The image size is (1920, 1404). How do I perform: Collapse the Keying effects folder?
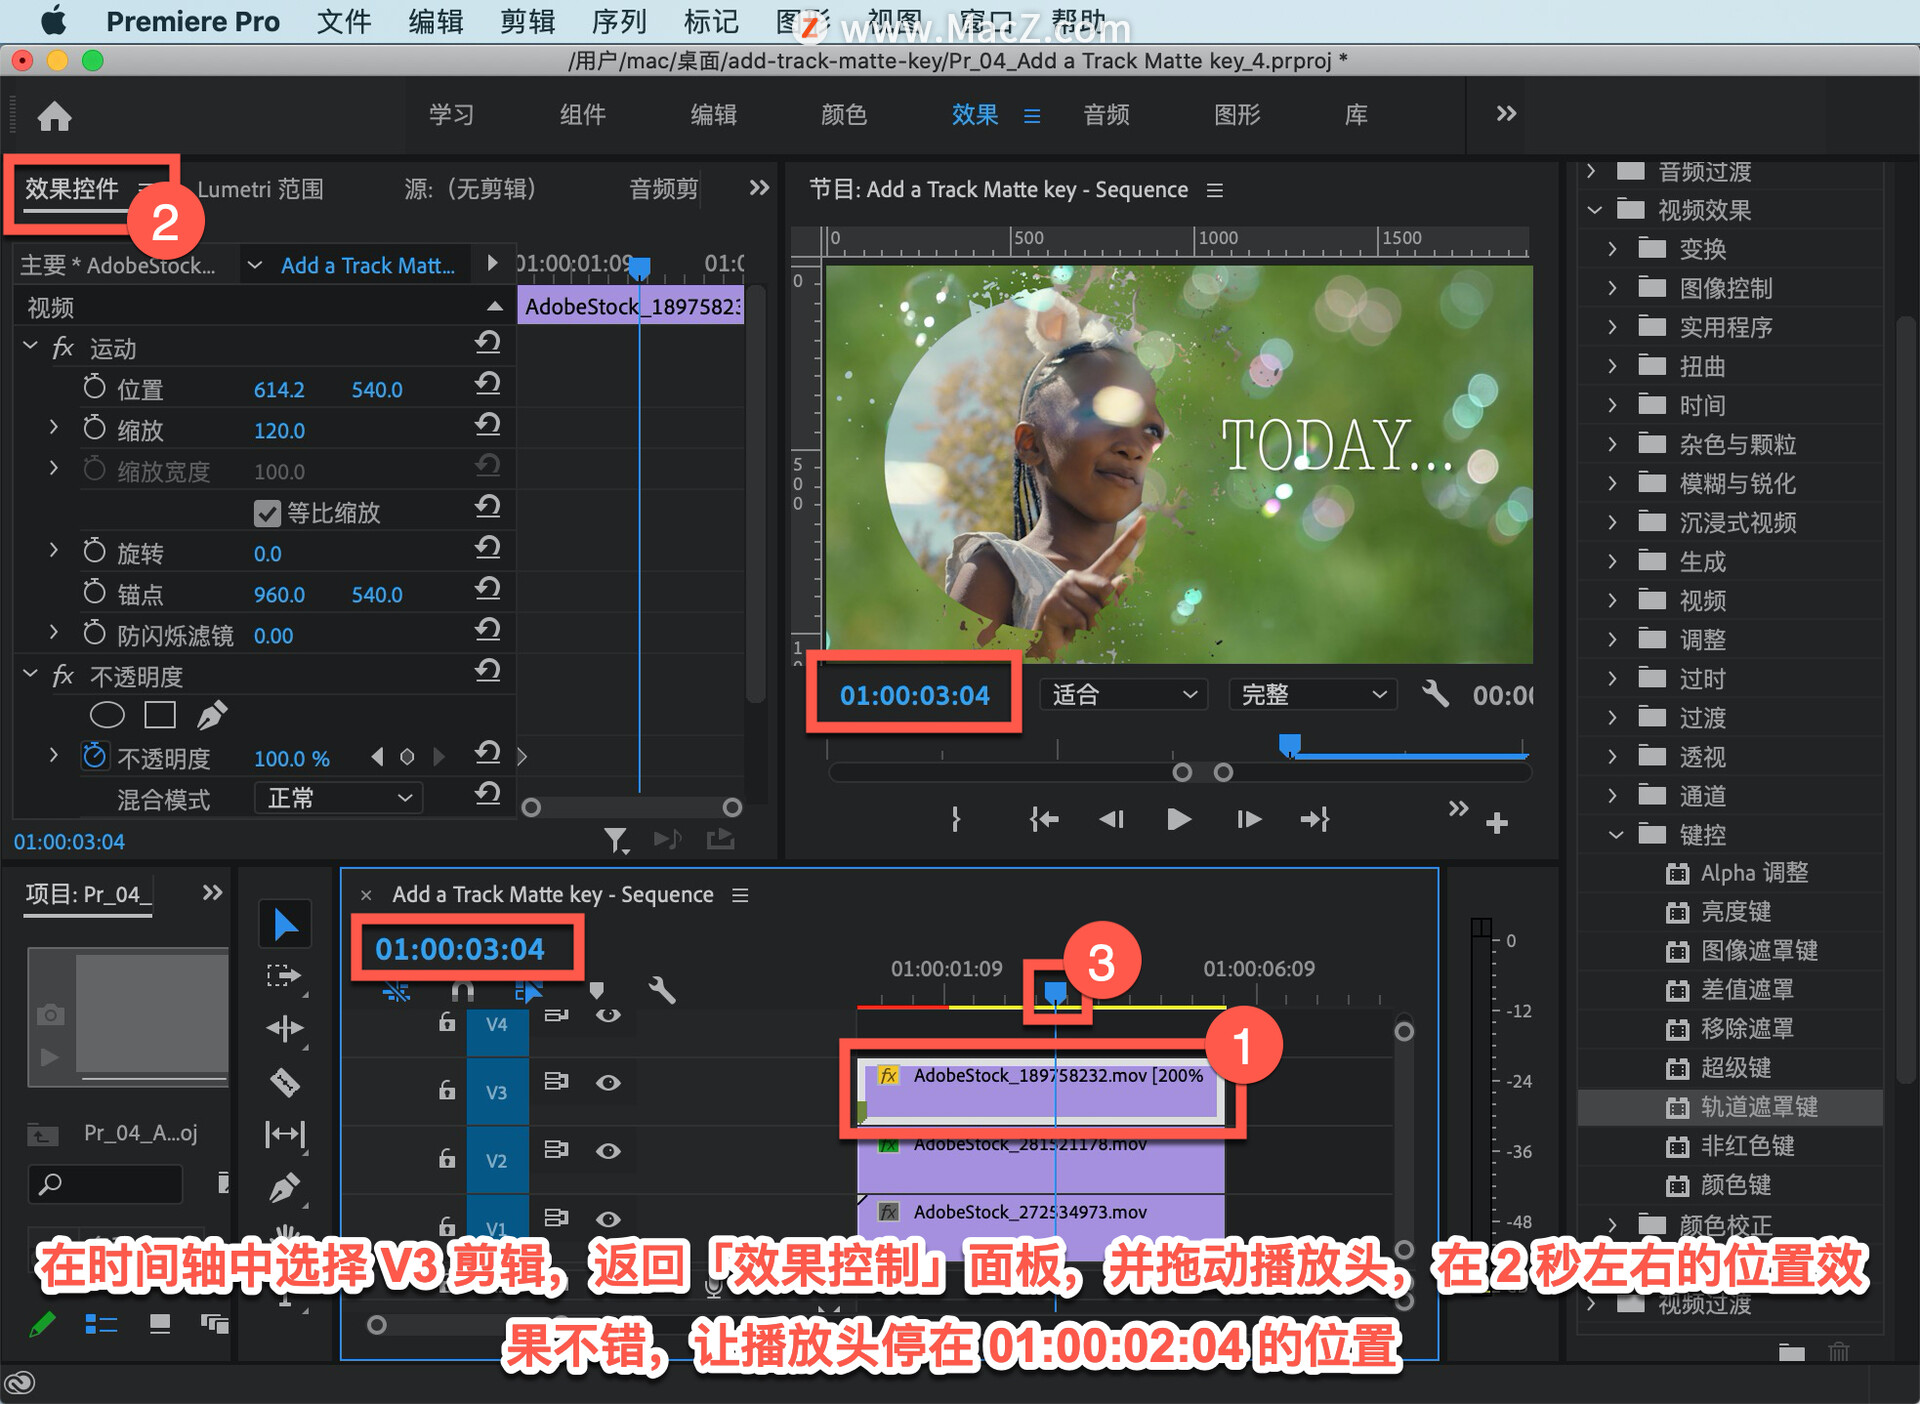[1615, 834]
